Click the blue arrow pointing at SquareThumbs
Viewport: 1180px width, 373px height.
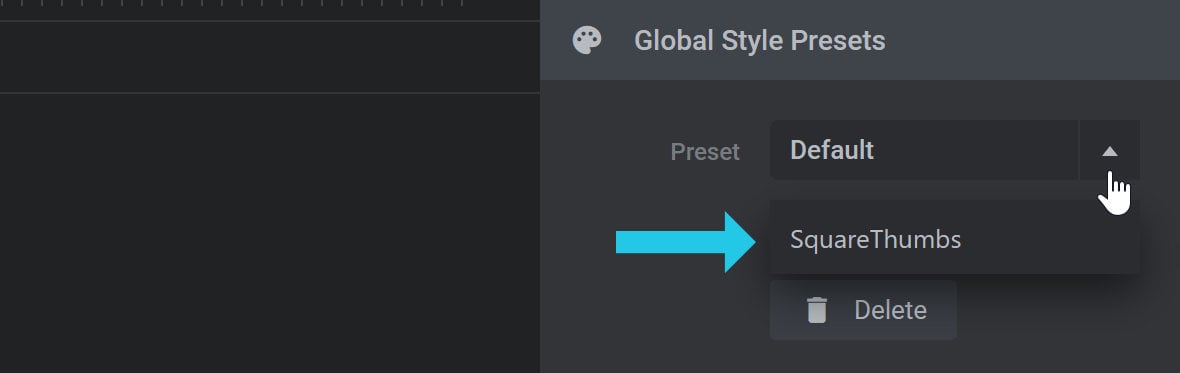point(686,242)
